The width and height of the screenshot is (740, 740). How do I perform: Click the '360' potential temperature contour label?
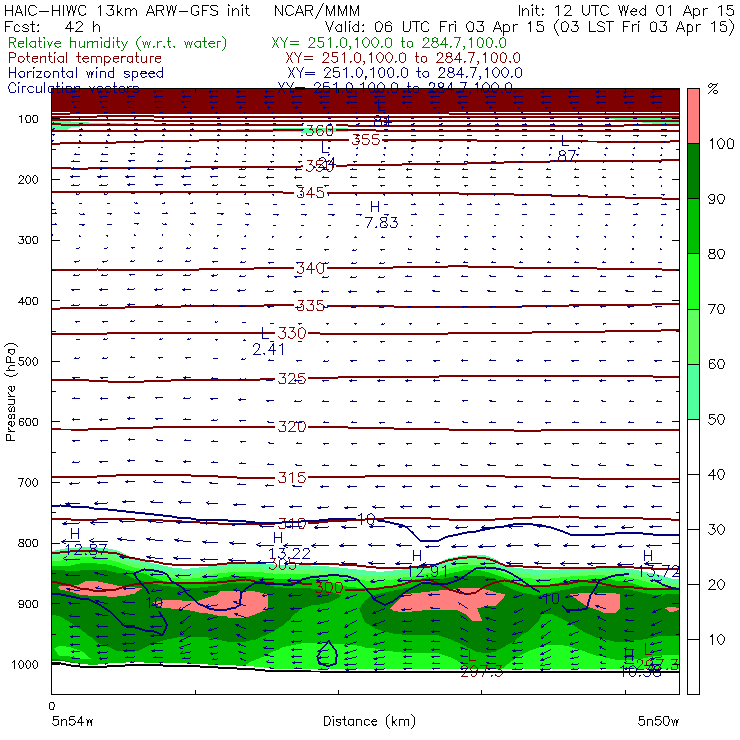[x=320, y=130]
